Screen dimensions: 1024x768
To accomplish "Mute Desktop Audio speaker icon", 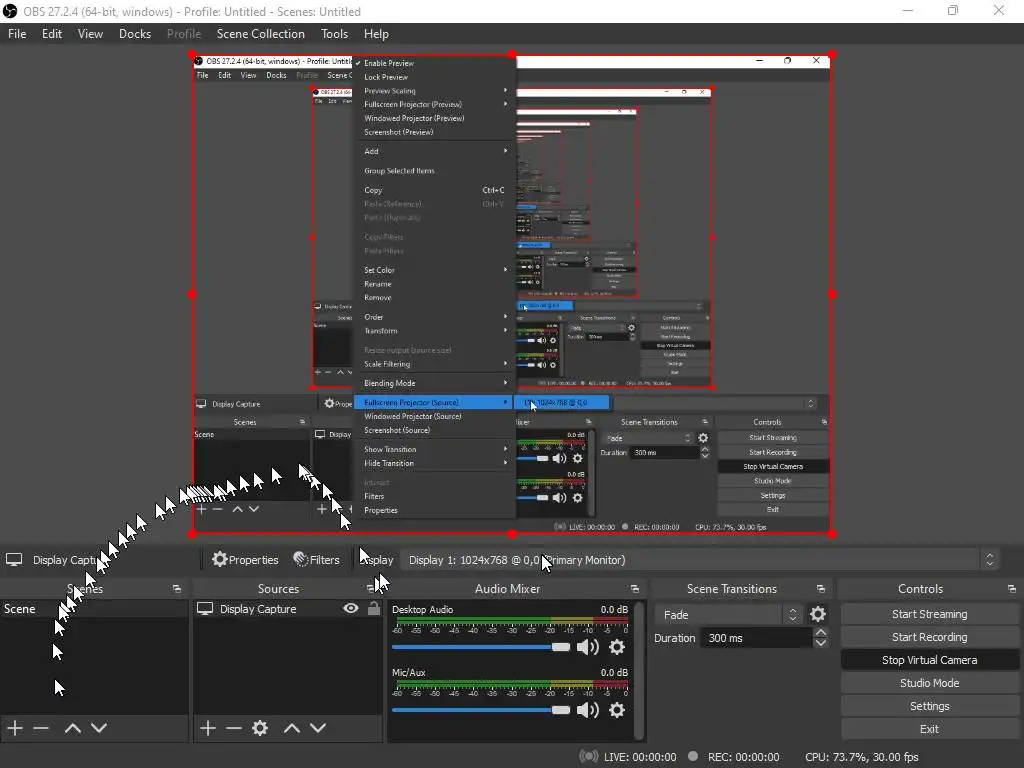I will click(588, 647).
